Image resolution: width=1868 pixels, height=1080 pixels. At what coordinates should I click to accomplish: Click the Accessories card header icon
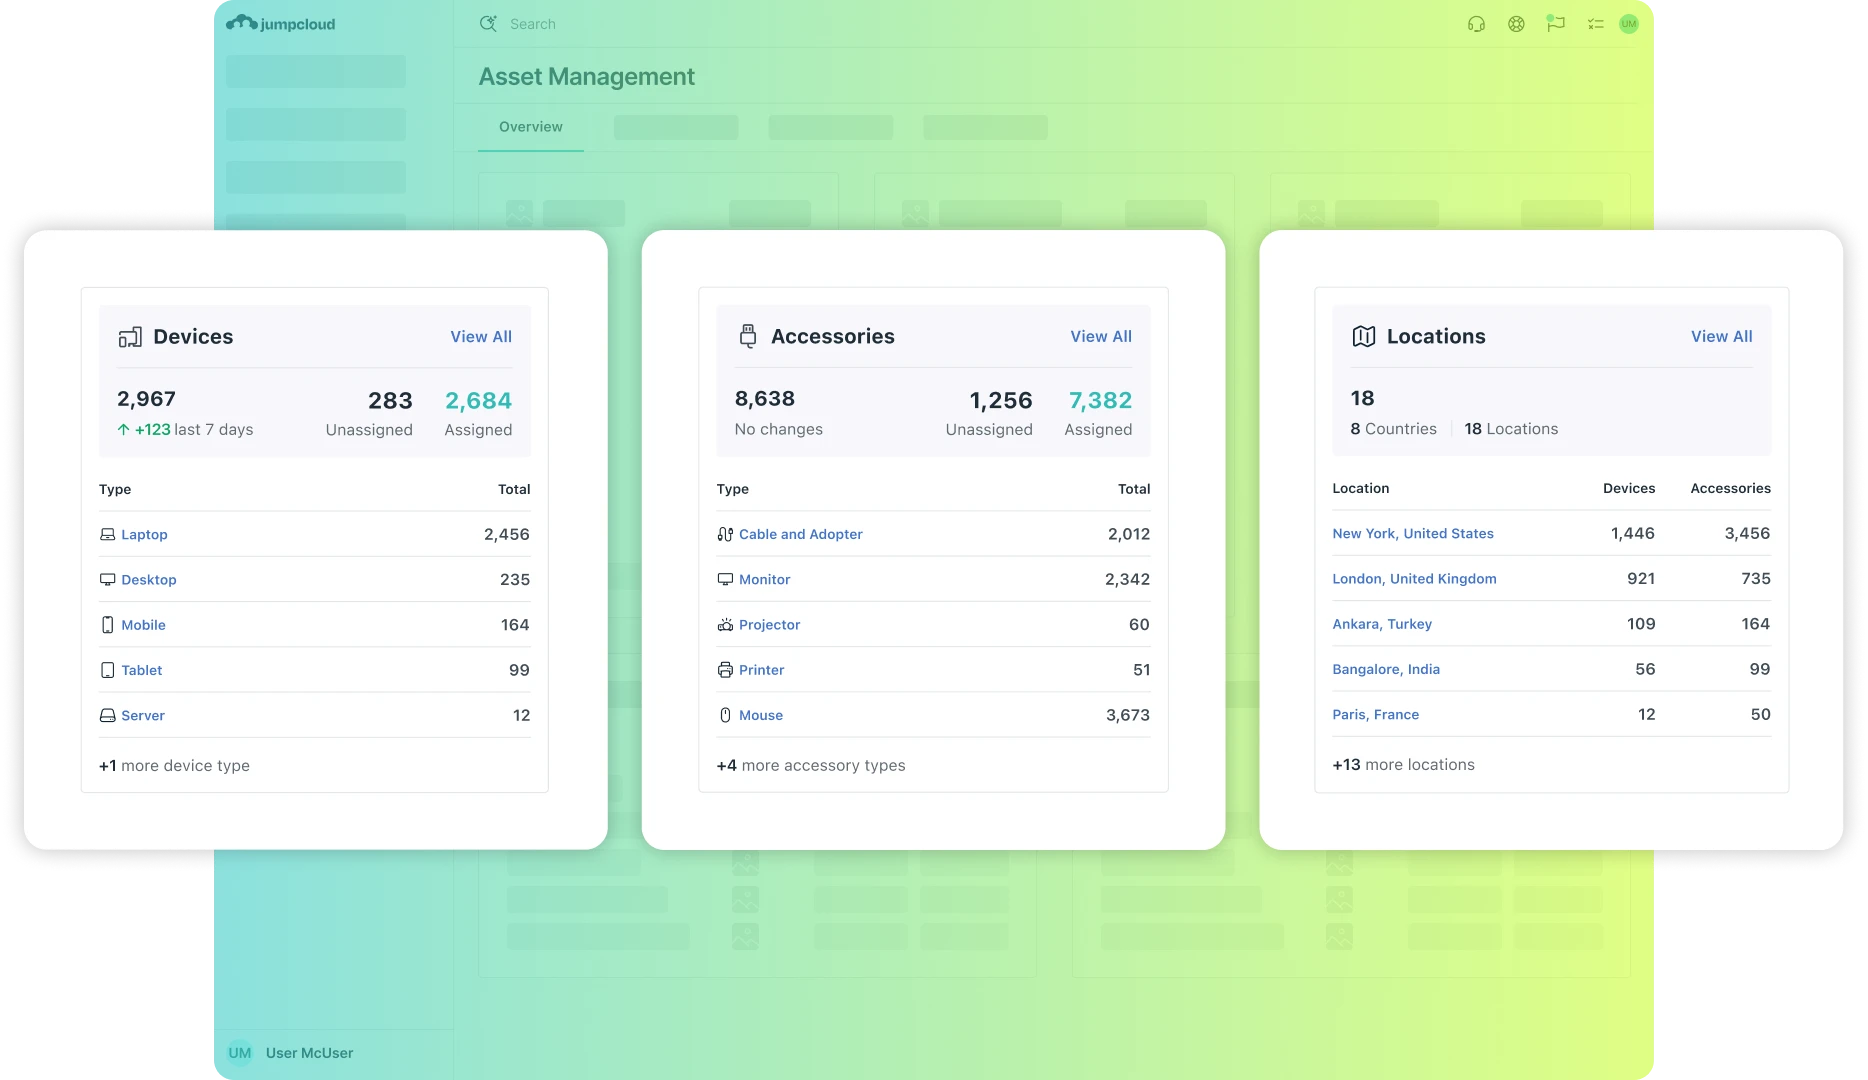748,337
